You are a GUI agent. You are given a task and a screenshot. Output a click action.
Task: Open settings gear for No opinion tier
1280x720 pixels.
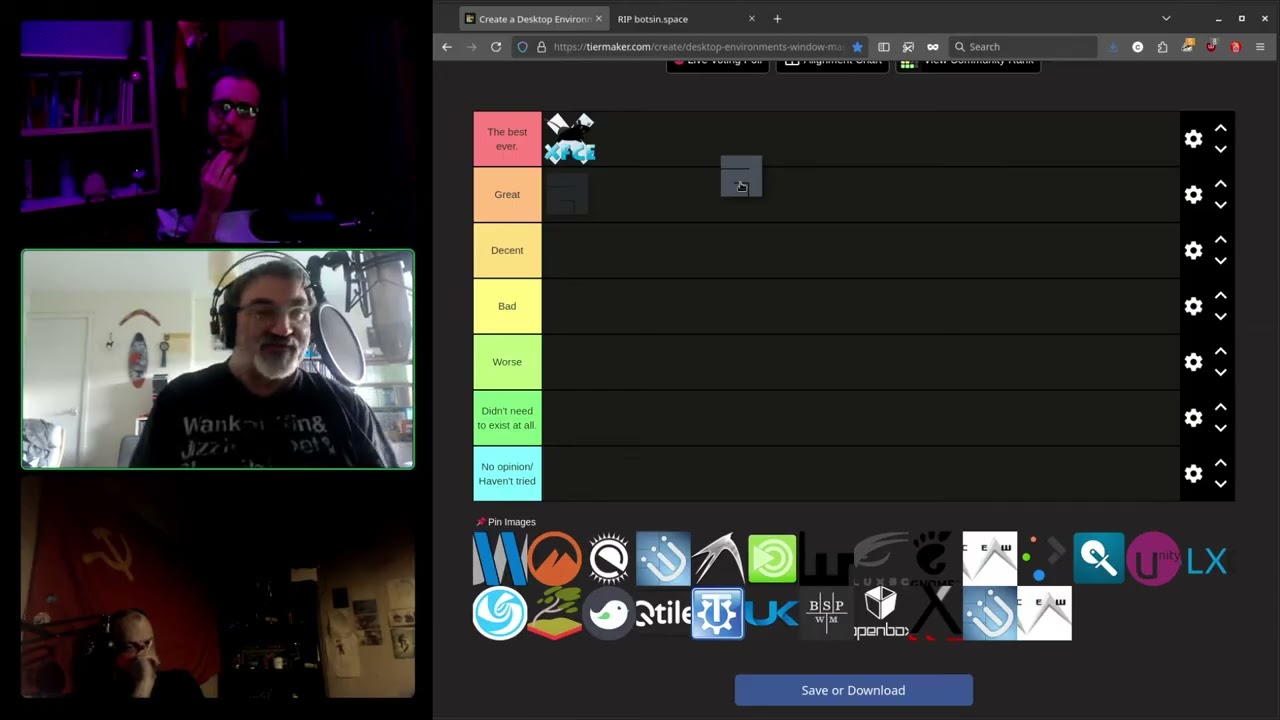click(1193, 473)
